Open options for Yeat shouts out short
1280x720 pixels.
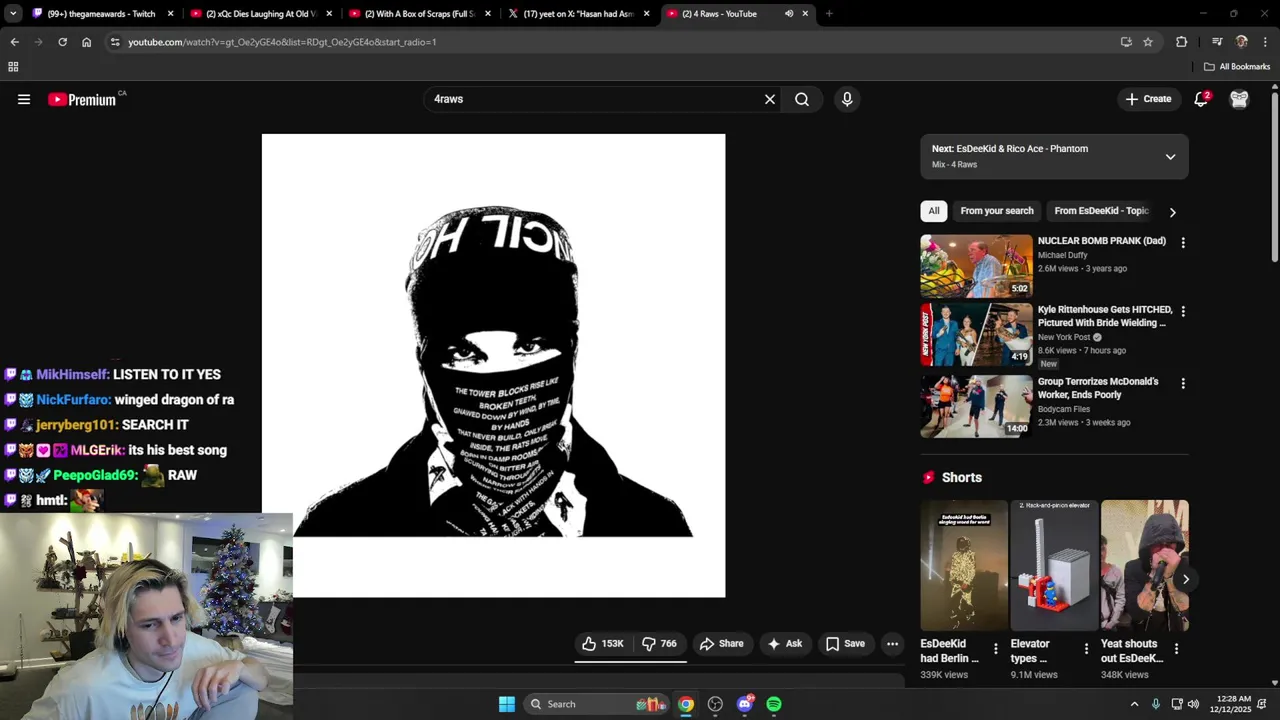pos(1176,649)
